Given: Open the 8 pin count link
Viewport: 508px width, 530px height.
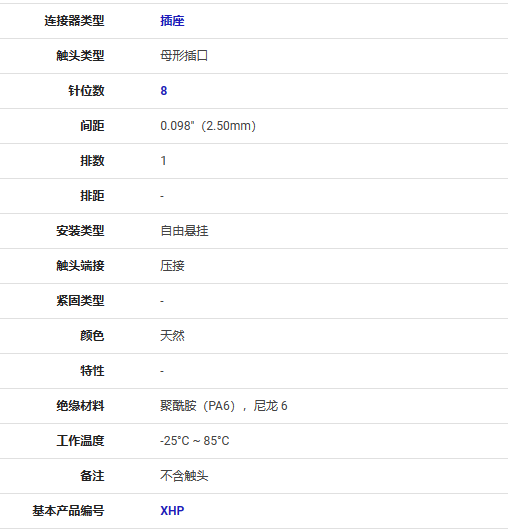Looking at the screenshot, I should [x=164, y=91].
